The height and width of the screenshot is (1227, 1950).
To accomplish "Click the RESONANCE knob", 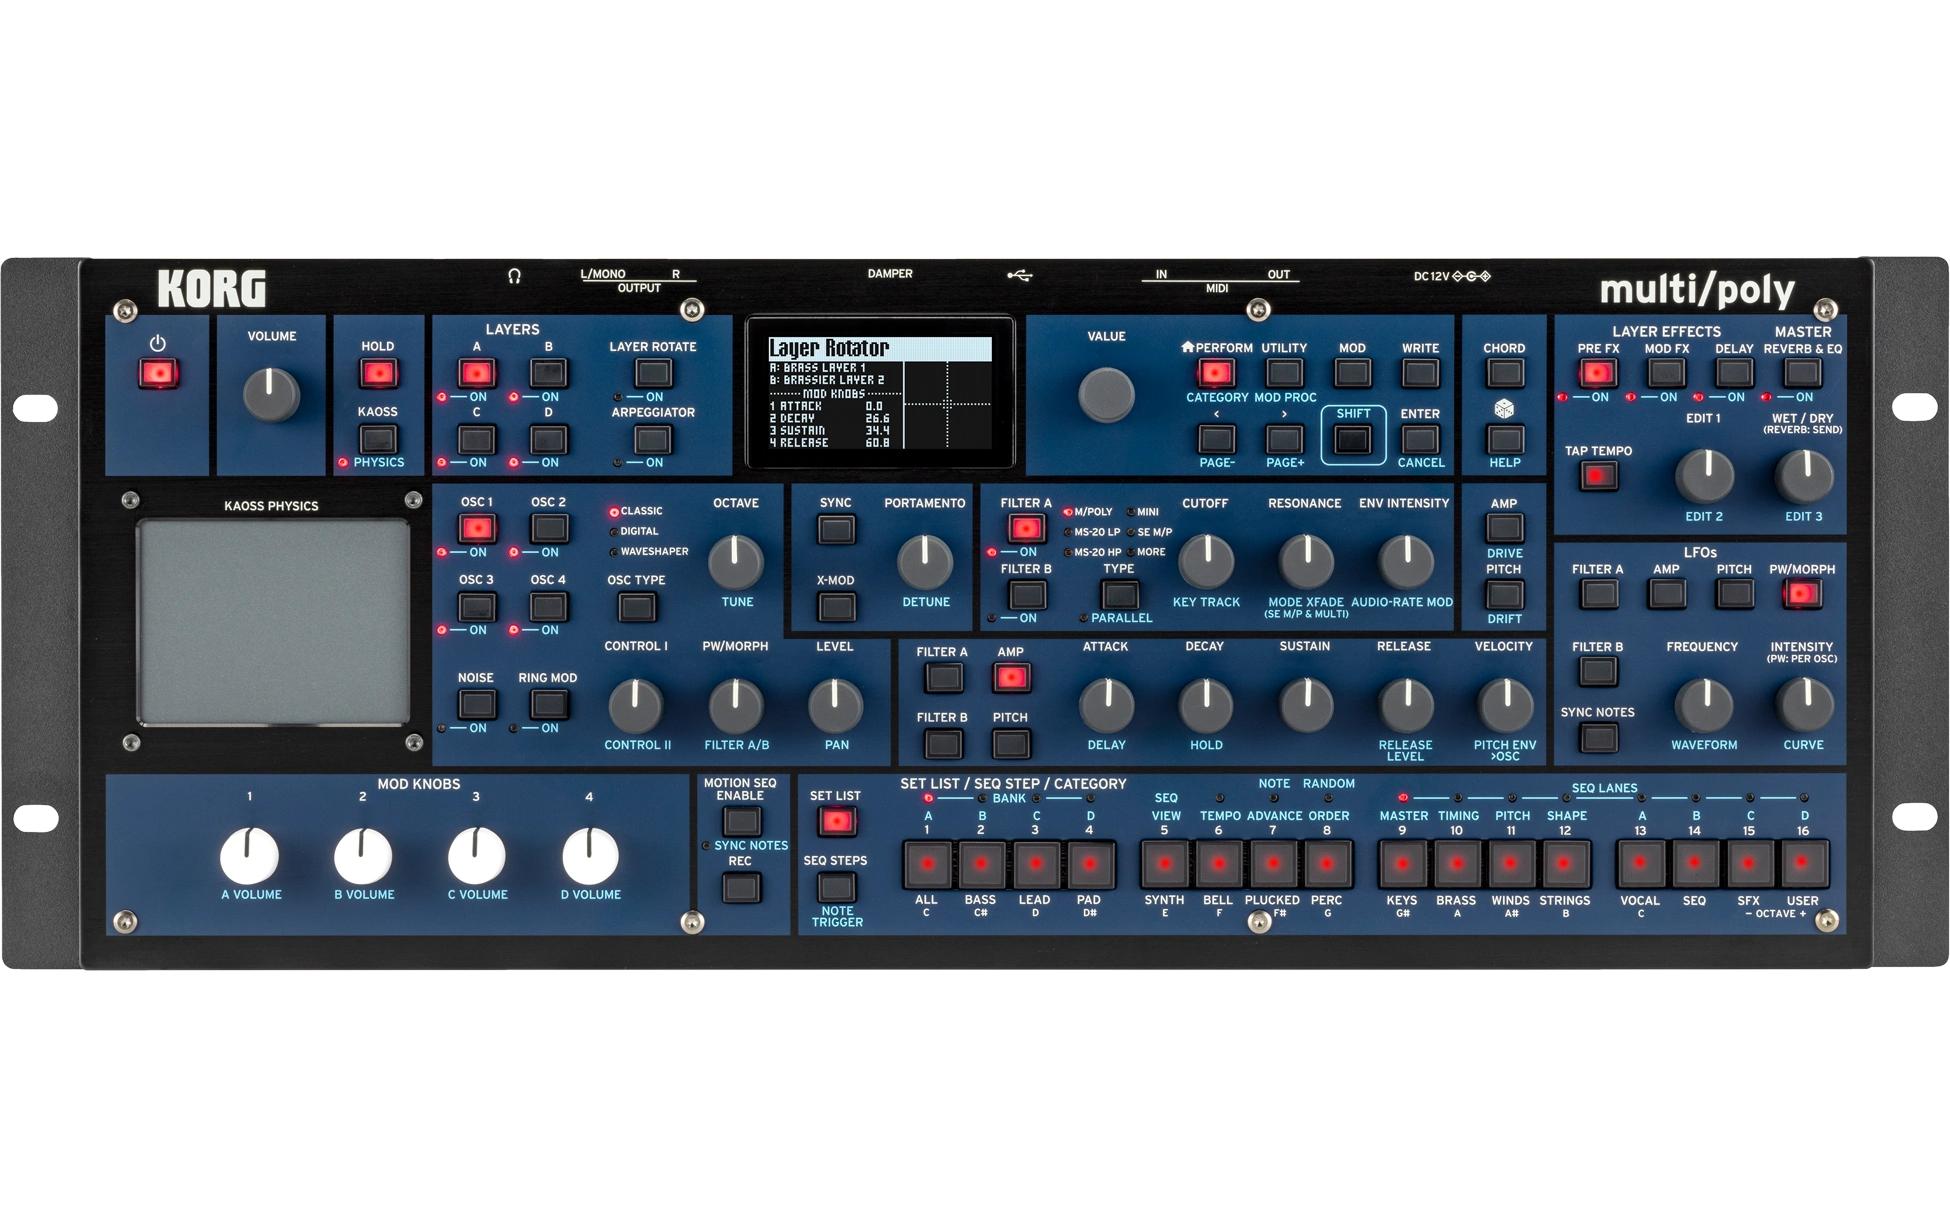I will [x=1305, y=561].
